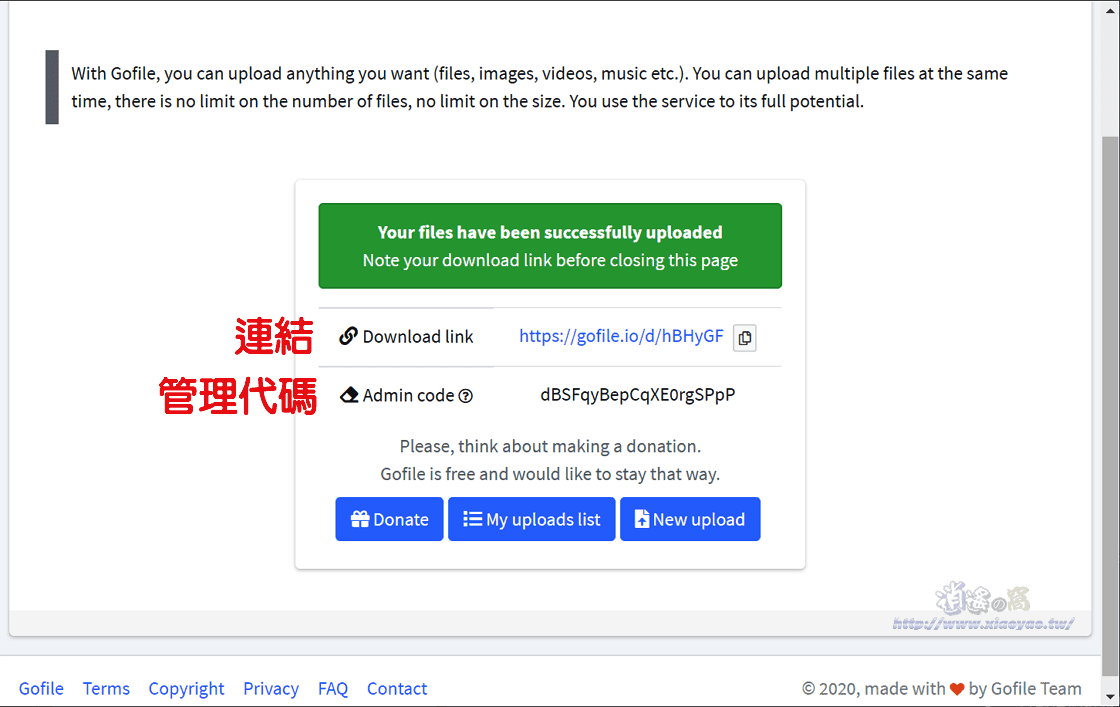
Task: Start a New upload
Action: click(x=690, y=519)
